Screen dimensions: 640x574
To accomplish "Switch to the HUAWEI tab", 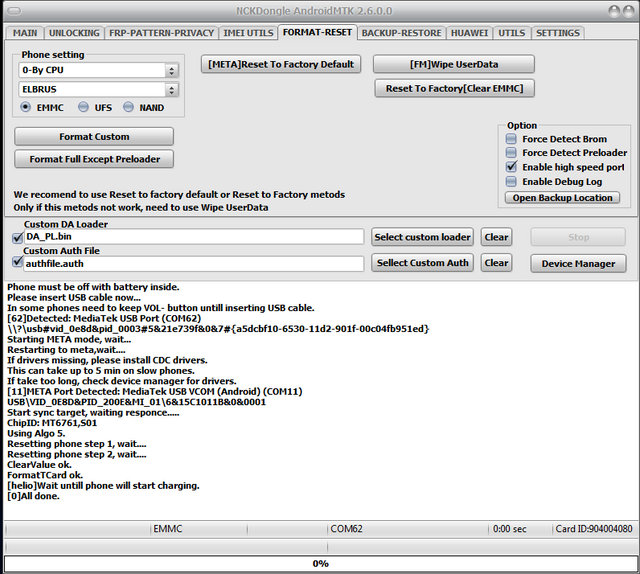I will (469, 33).
